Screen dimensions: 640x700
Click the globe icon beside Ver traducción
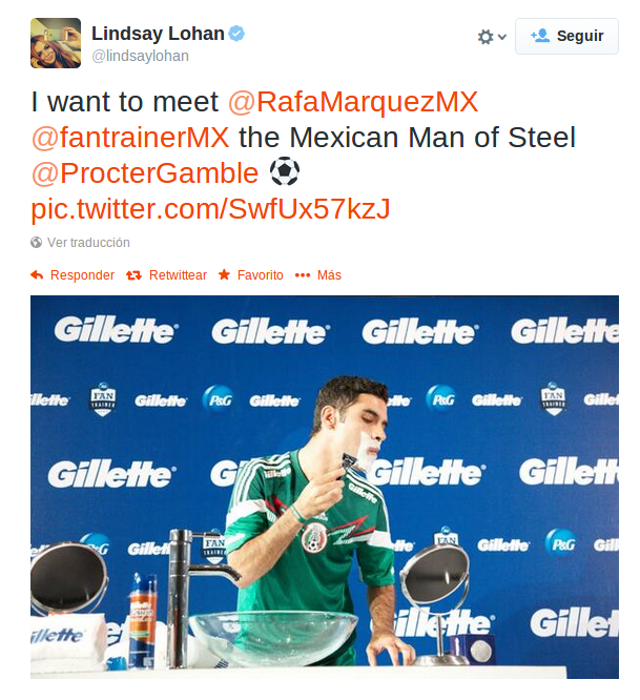(37, 243)
